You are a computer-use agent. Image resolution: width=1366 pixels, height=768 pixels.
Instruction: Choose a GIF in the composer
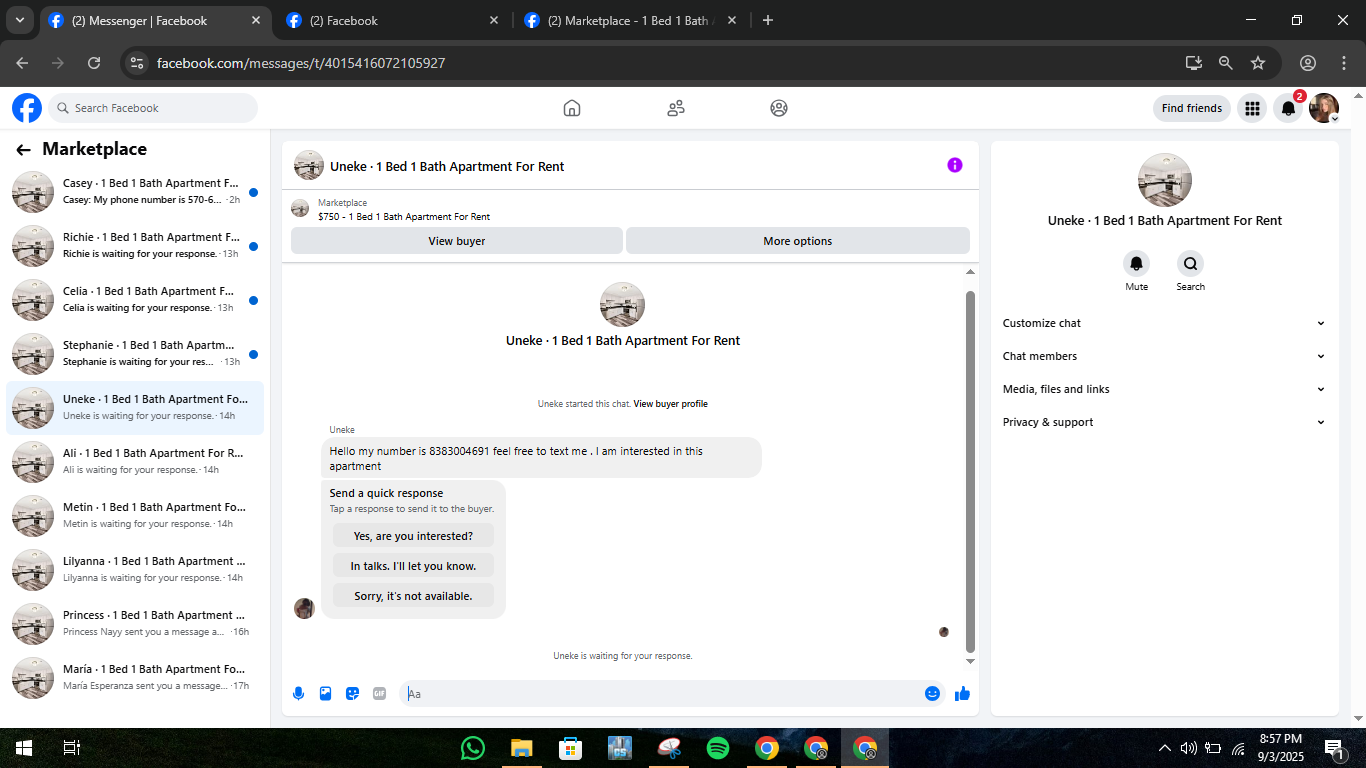click(x=379, y=694)
